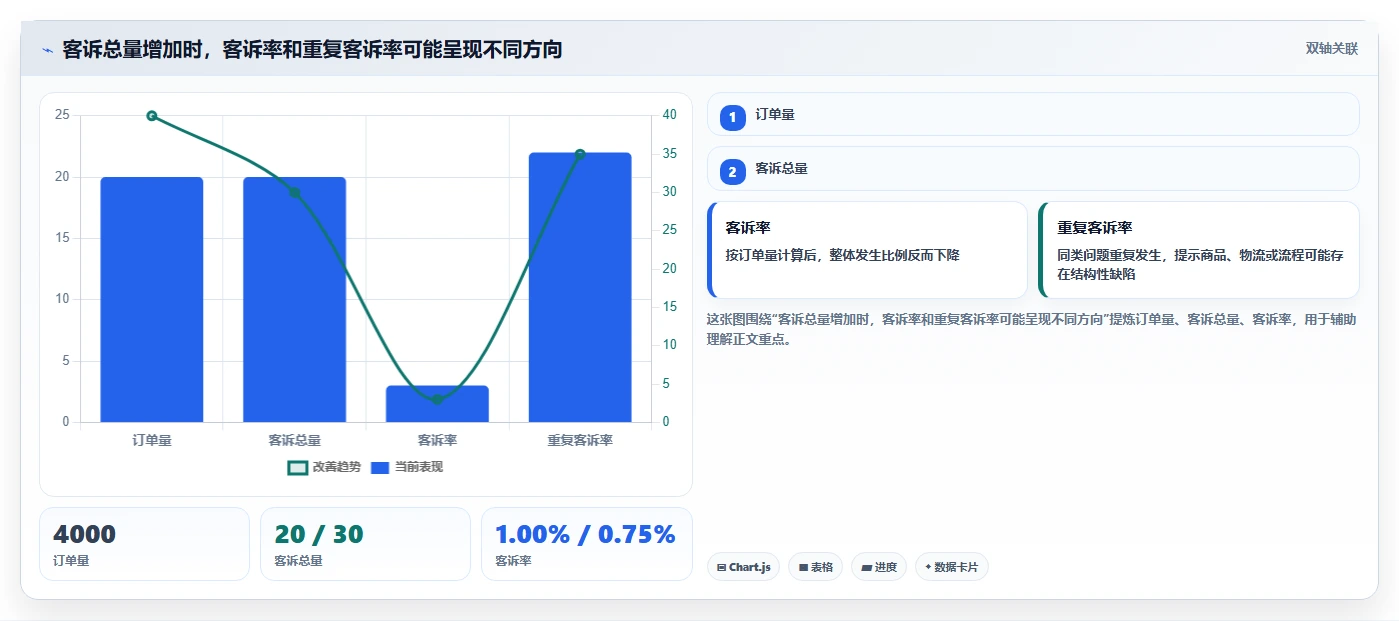1399x621 pixels.
Task: Click the blue 订单量 bar
Action: [152, 300]
